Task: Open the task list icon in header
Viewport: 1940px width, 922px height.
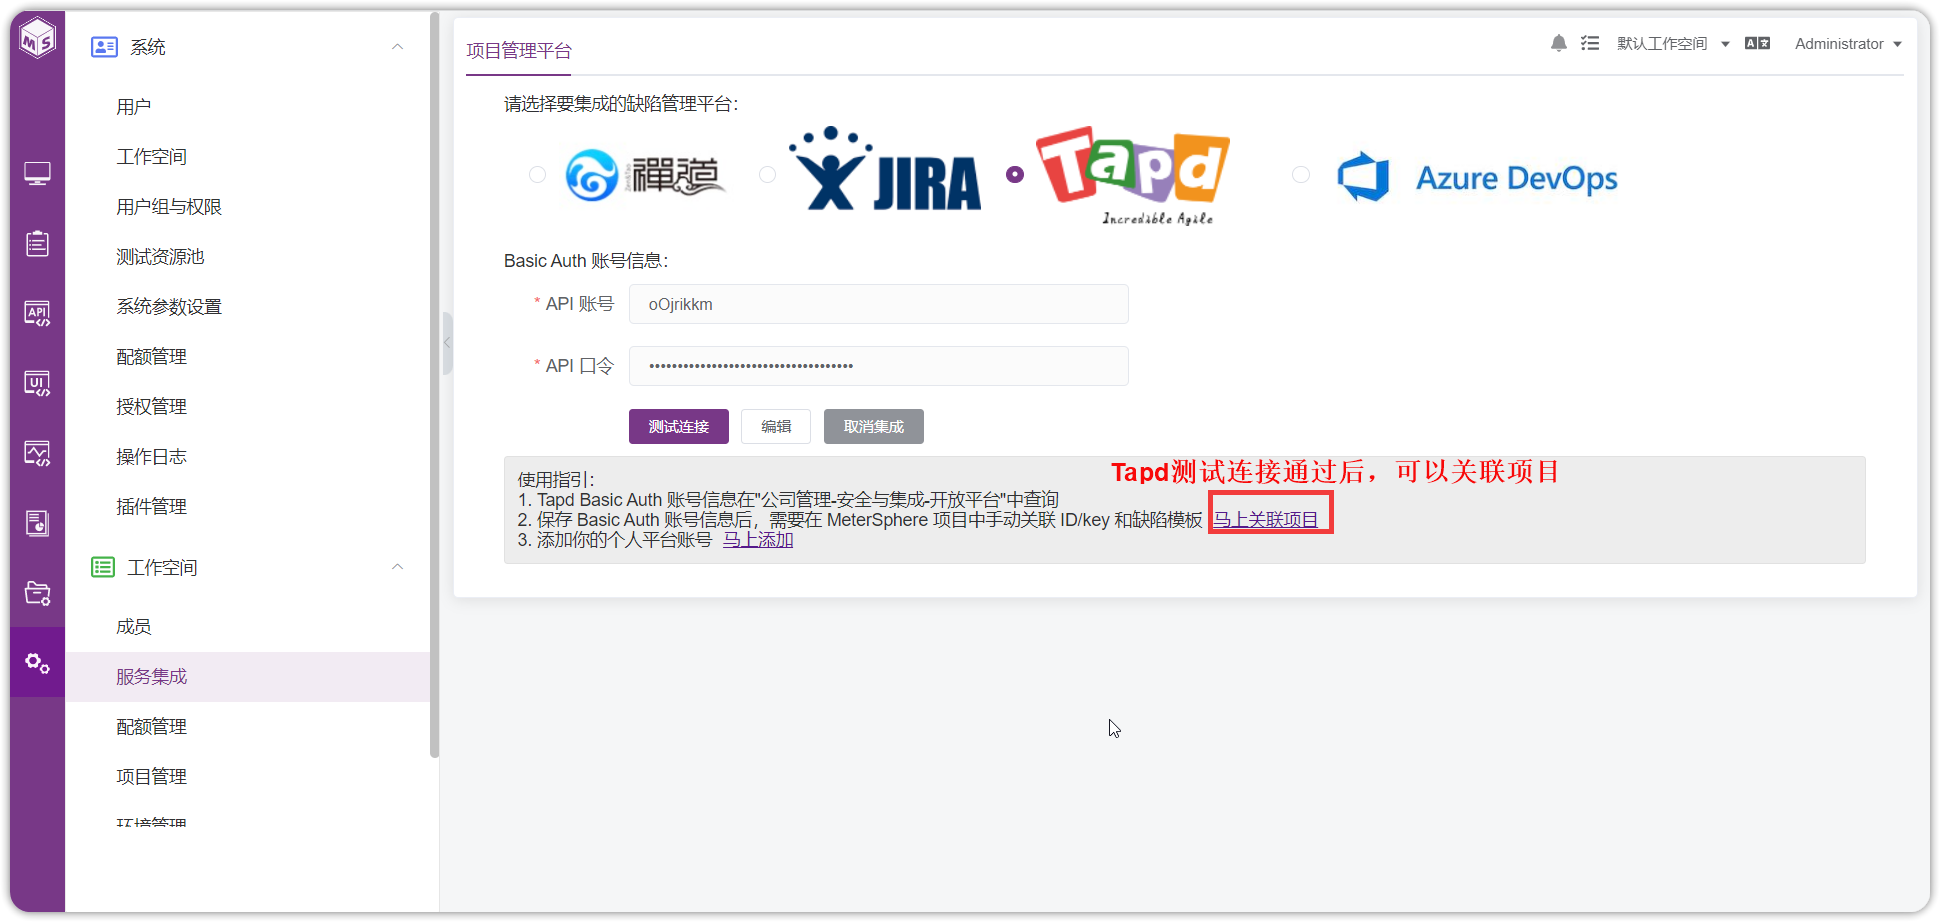Action: click(1590, 43)
